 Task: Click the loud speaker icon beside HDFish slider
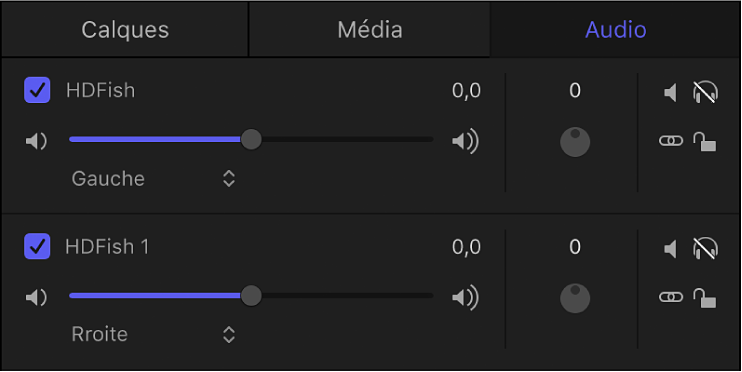pos(465,141)
